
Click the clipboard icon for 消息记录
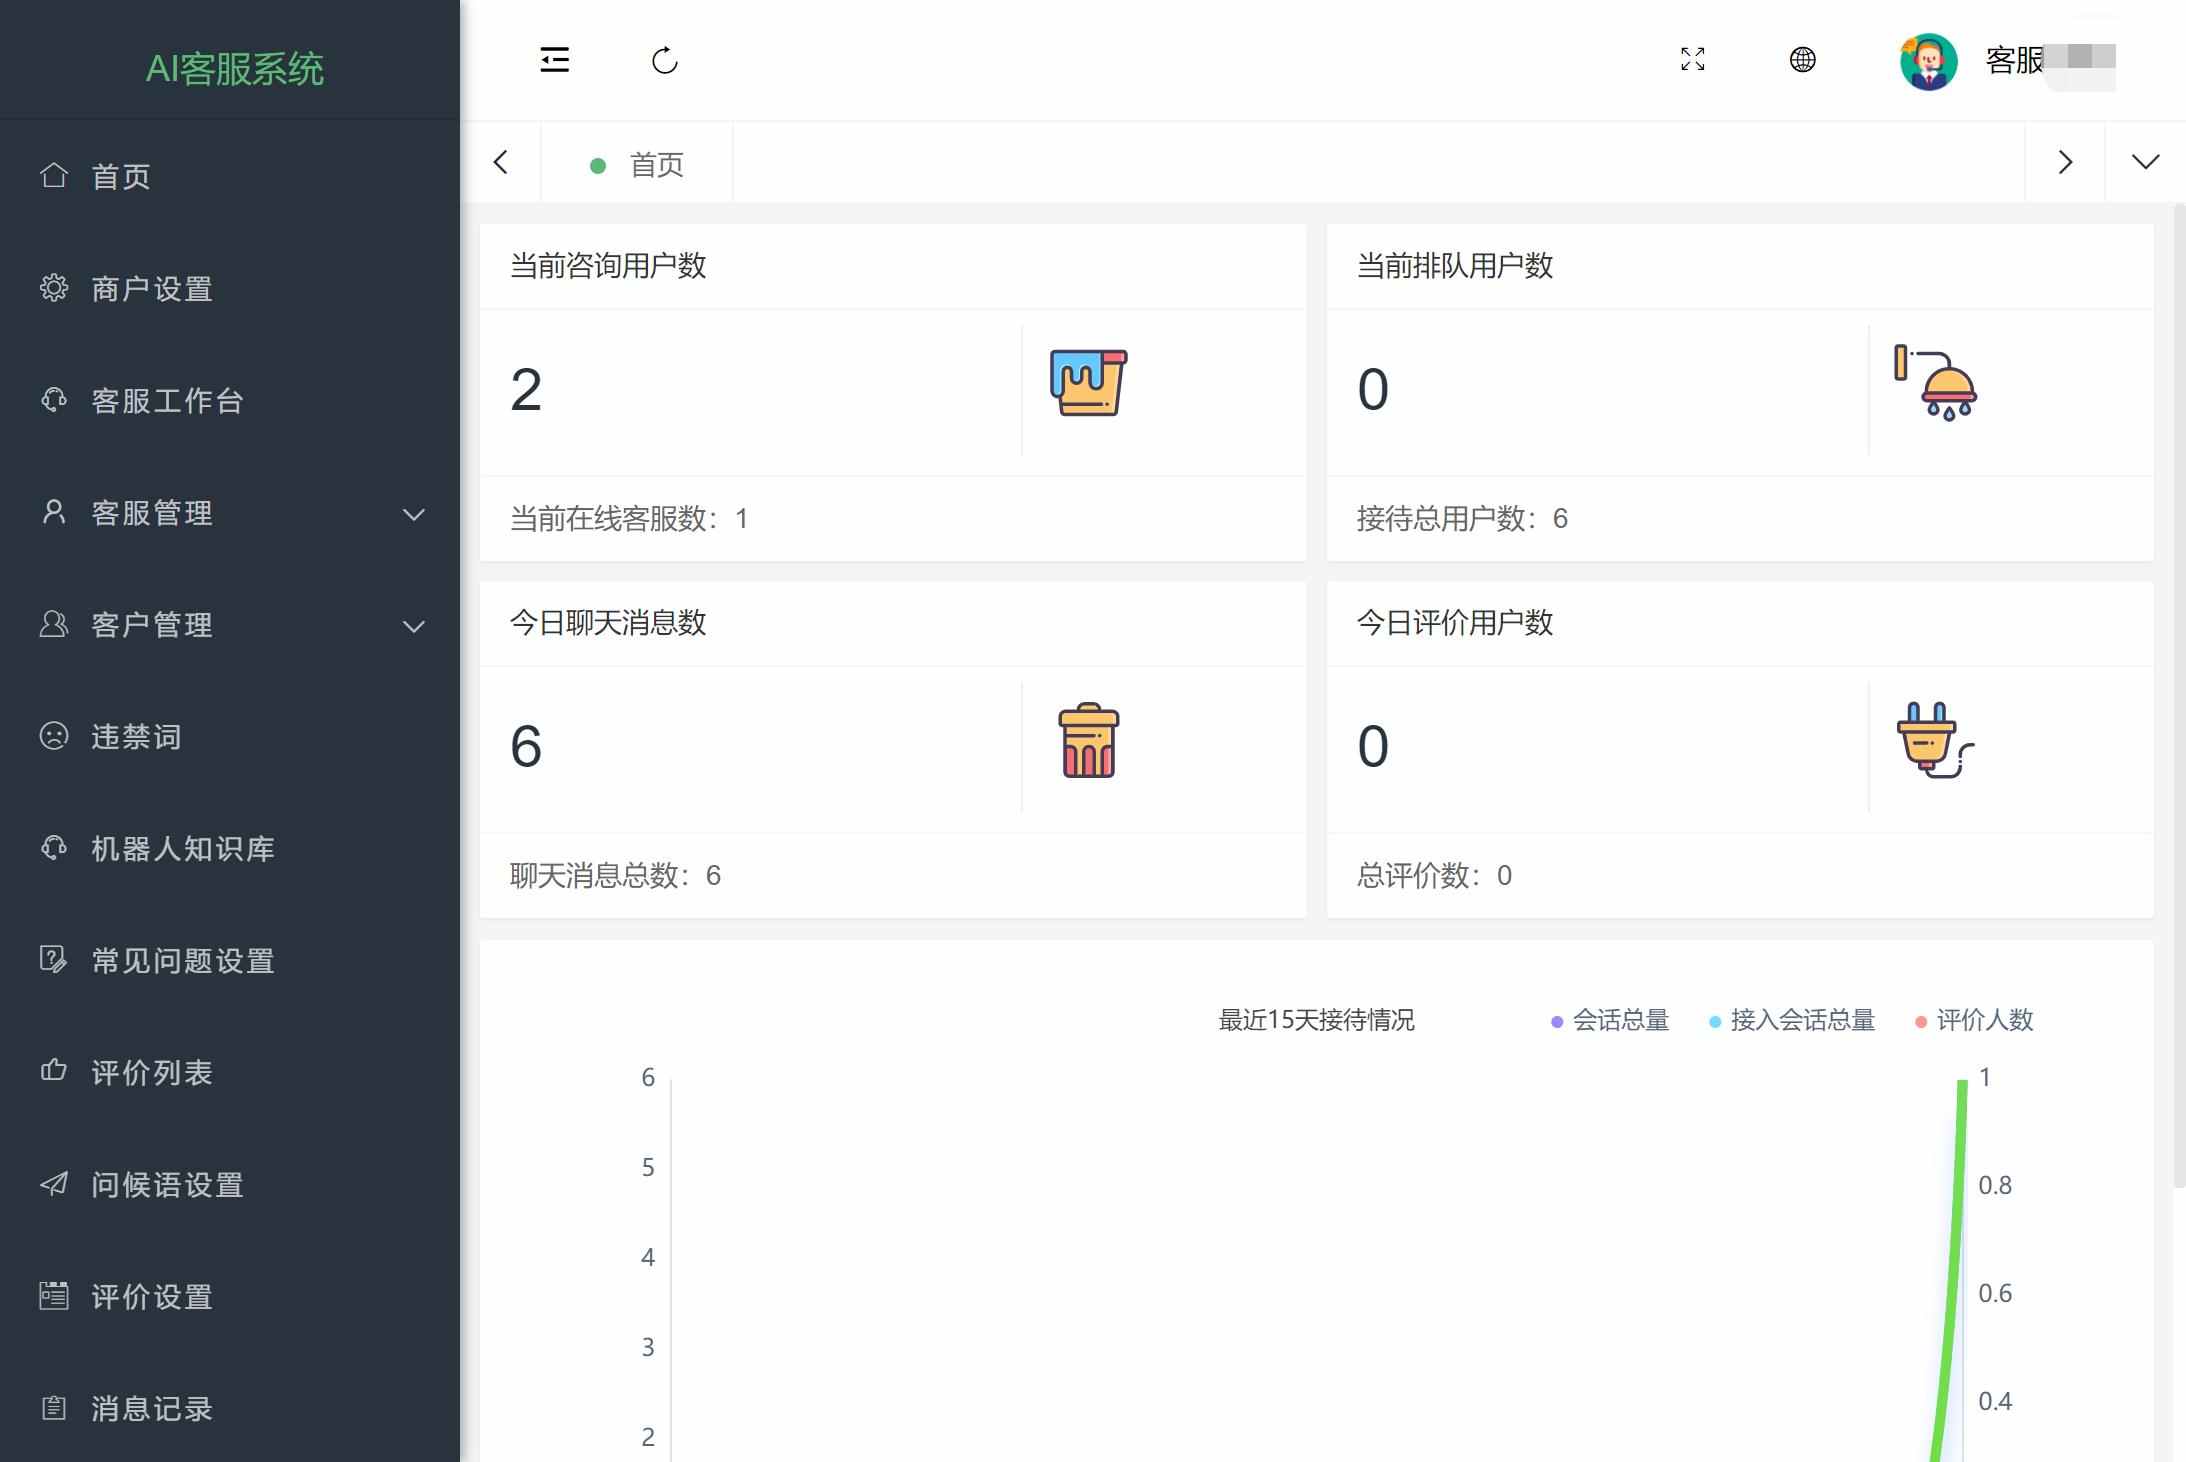(x=54, y=1408)
